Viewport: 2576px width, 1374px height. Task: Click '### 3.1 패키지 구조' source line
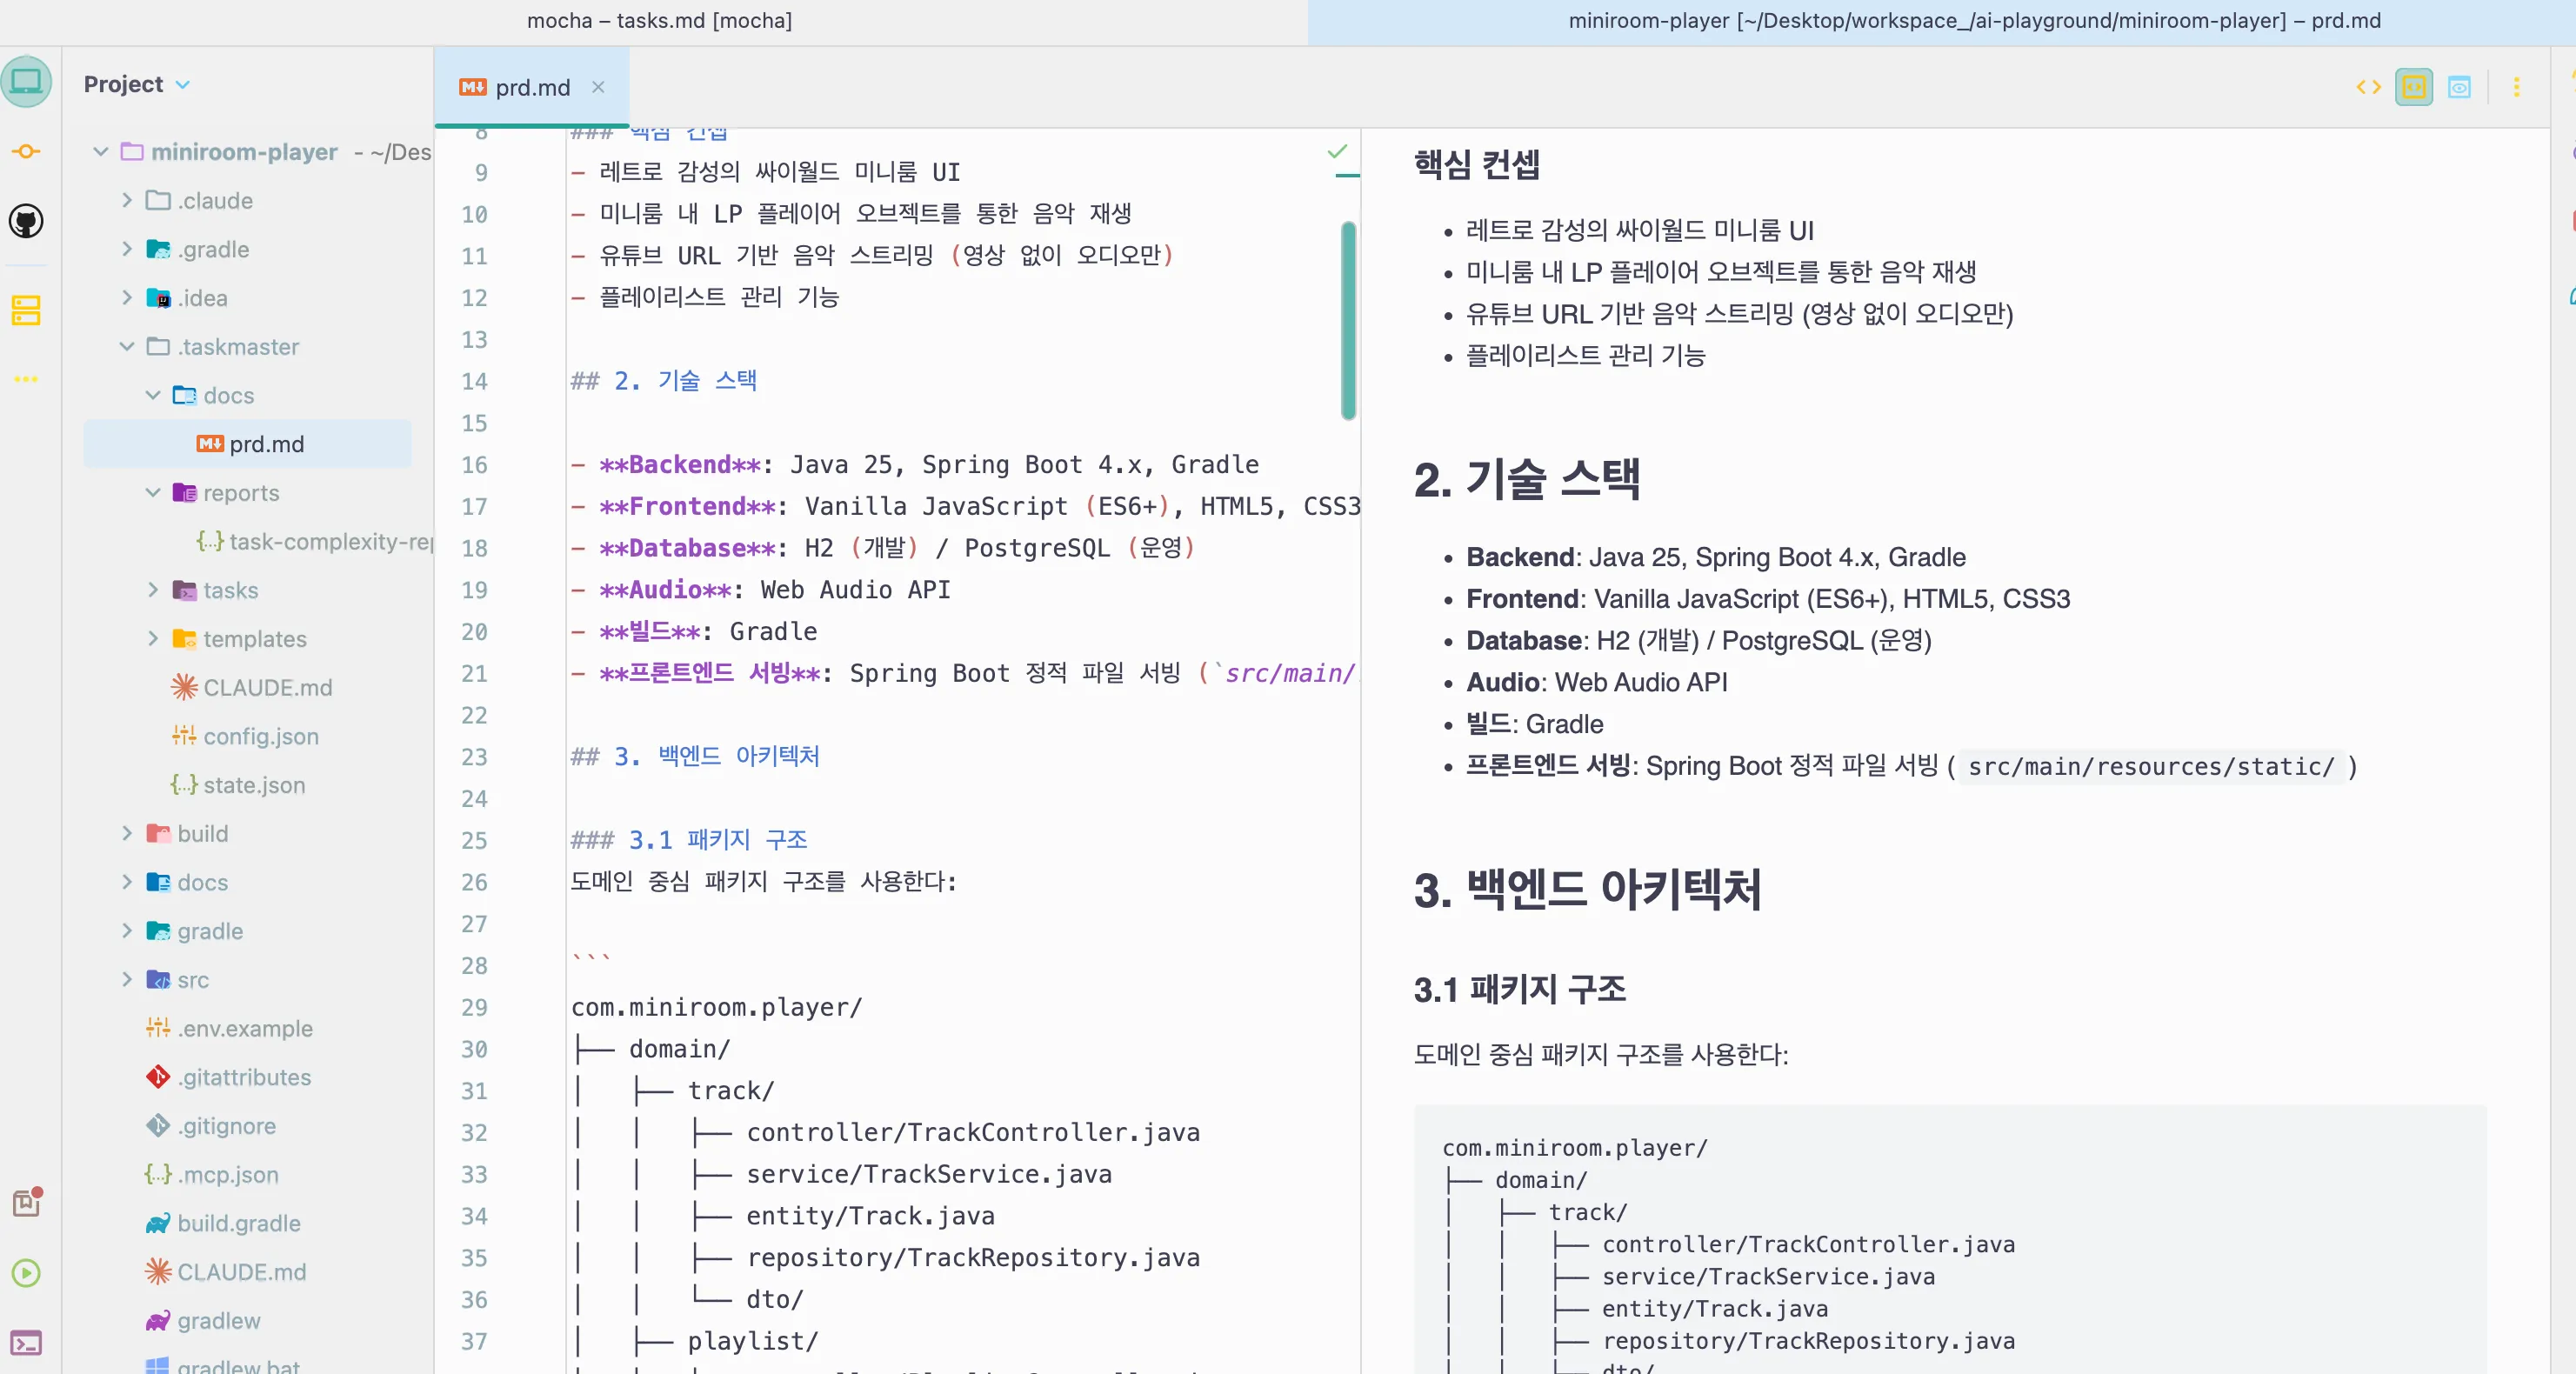pos(689,840)
